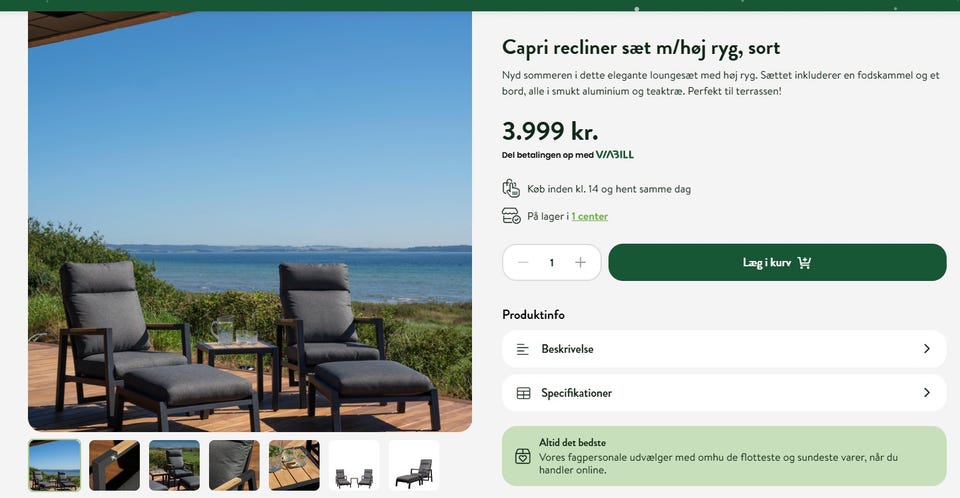Click the Specifikationer table icon
The width and height of the screenshot is (960, 498).
(523, 393)
